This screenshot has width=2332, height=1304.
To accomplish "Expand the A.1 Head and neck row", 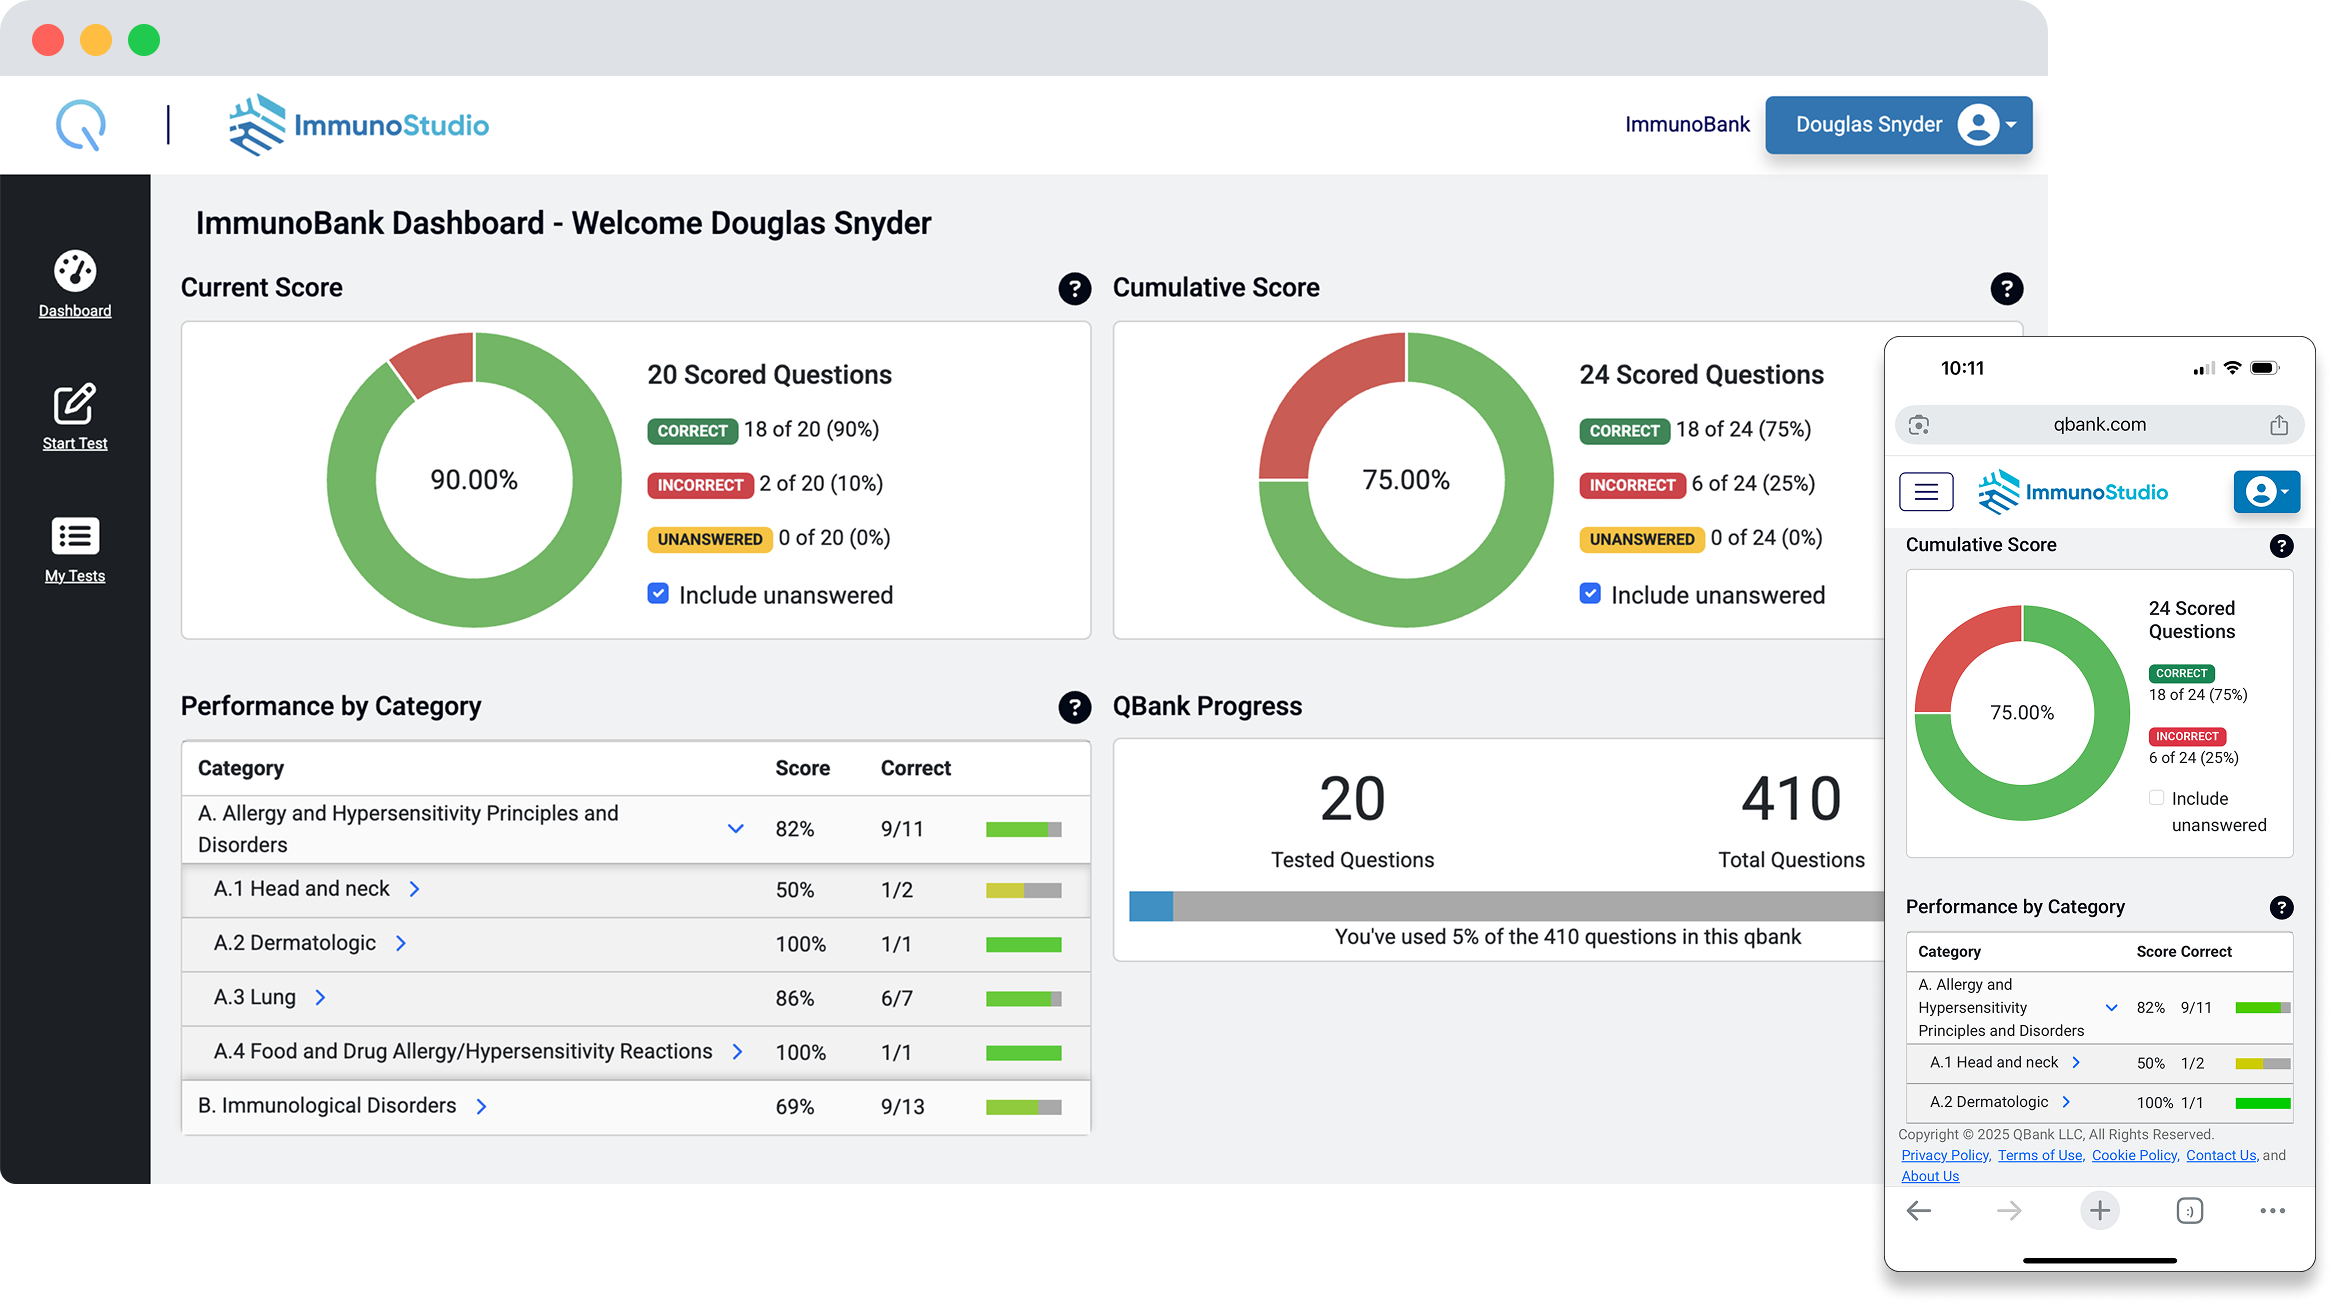I will (414, 889).
